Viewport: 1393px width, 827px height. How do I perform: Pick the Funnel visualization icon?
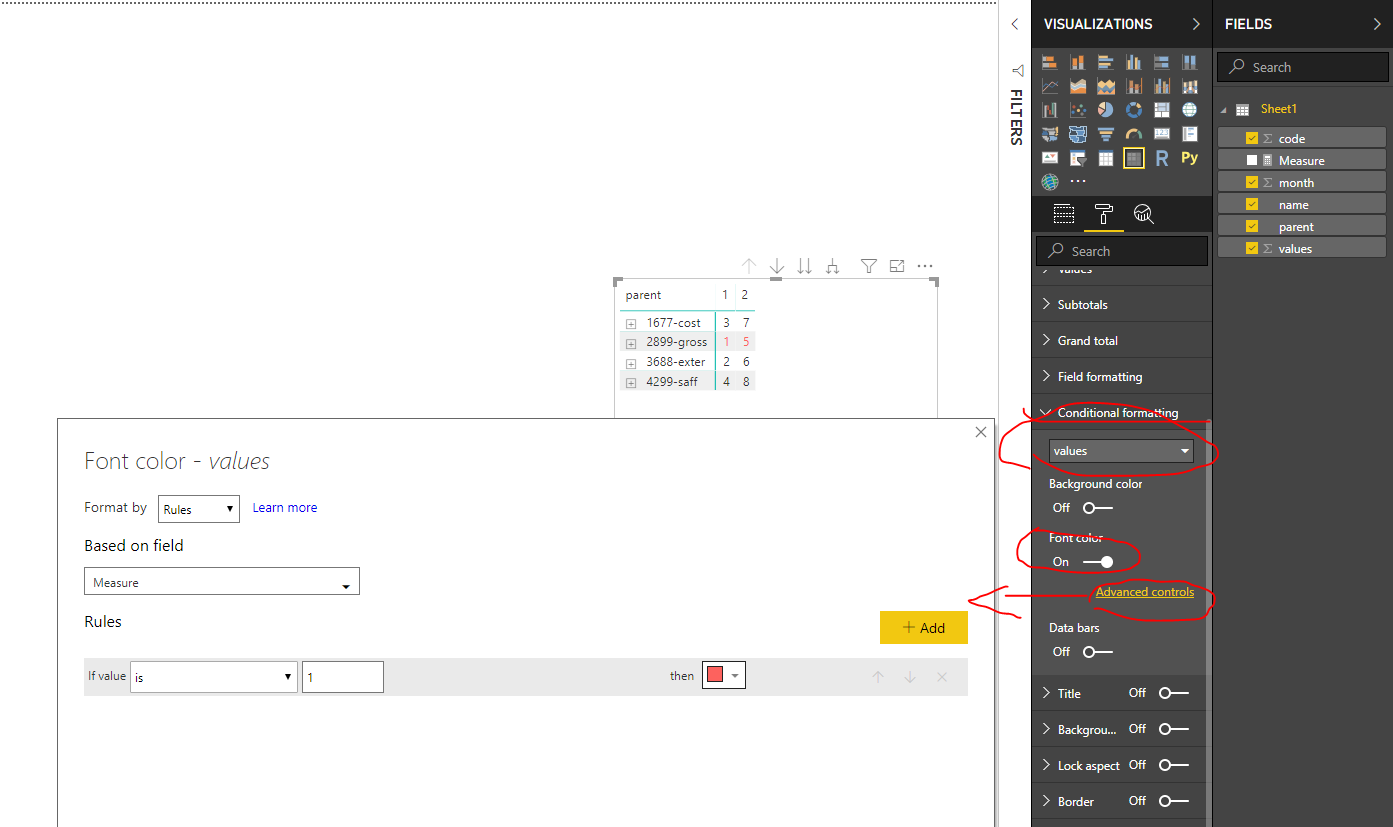coord(1106,134)
